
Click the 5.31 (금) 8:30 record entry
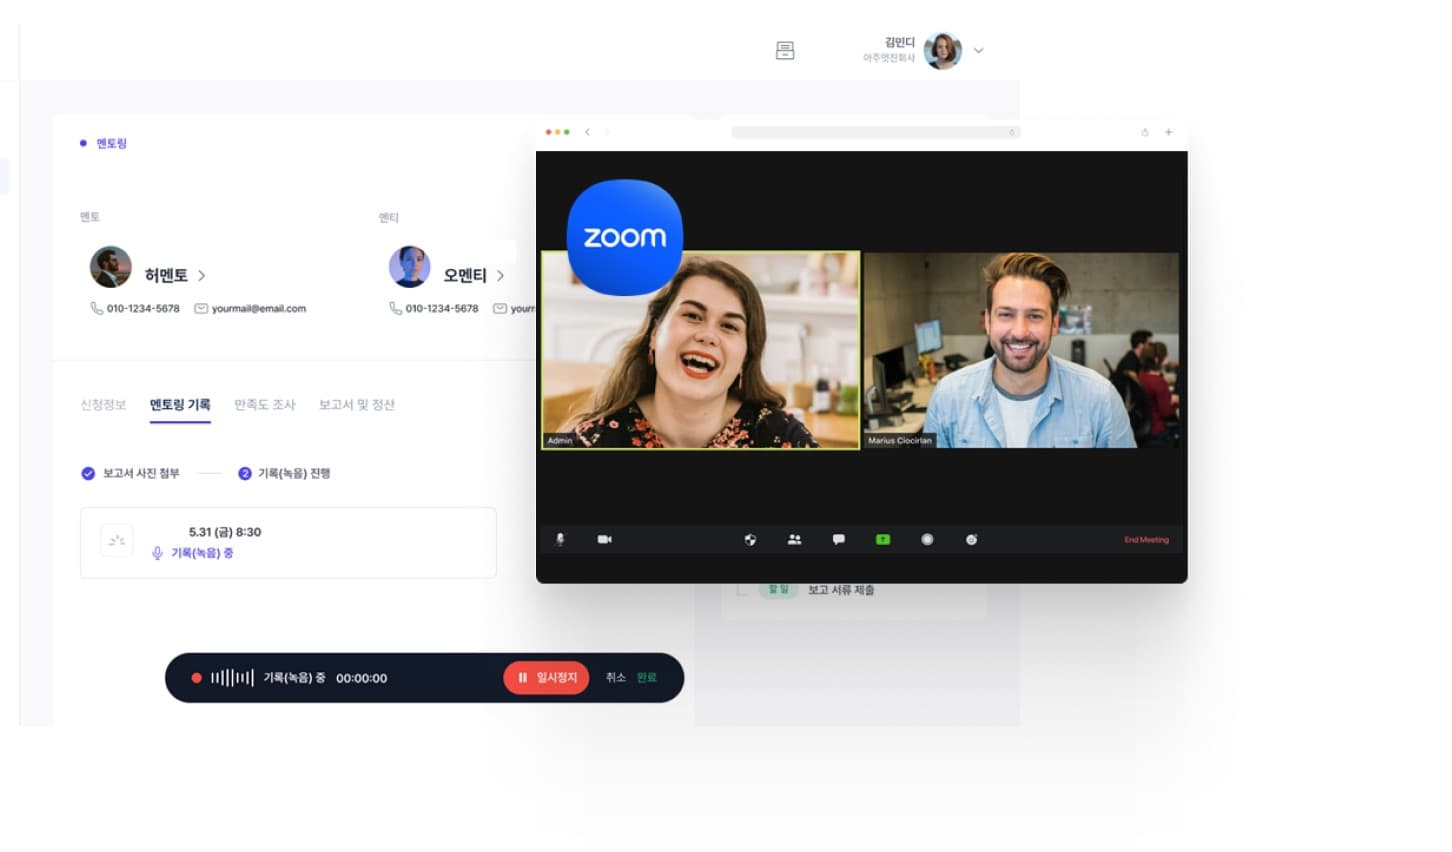pyautogui.click(x=288, y=543)
